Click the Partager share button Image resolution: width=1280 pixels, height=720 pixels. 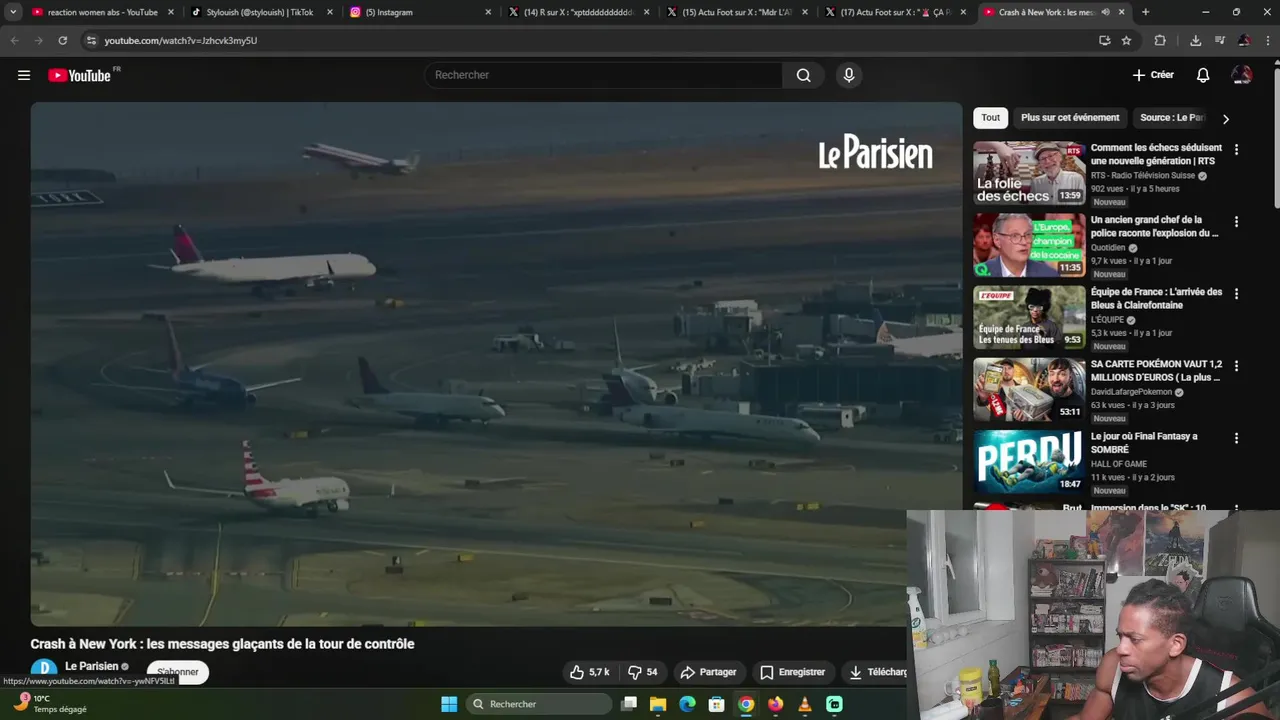708,672
